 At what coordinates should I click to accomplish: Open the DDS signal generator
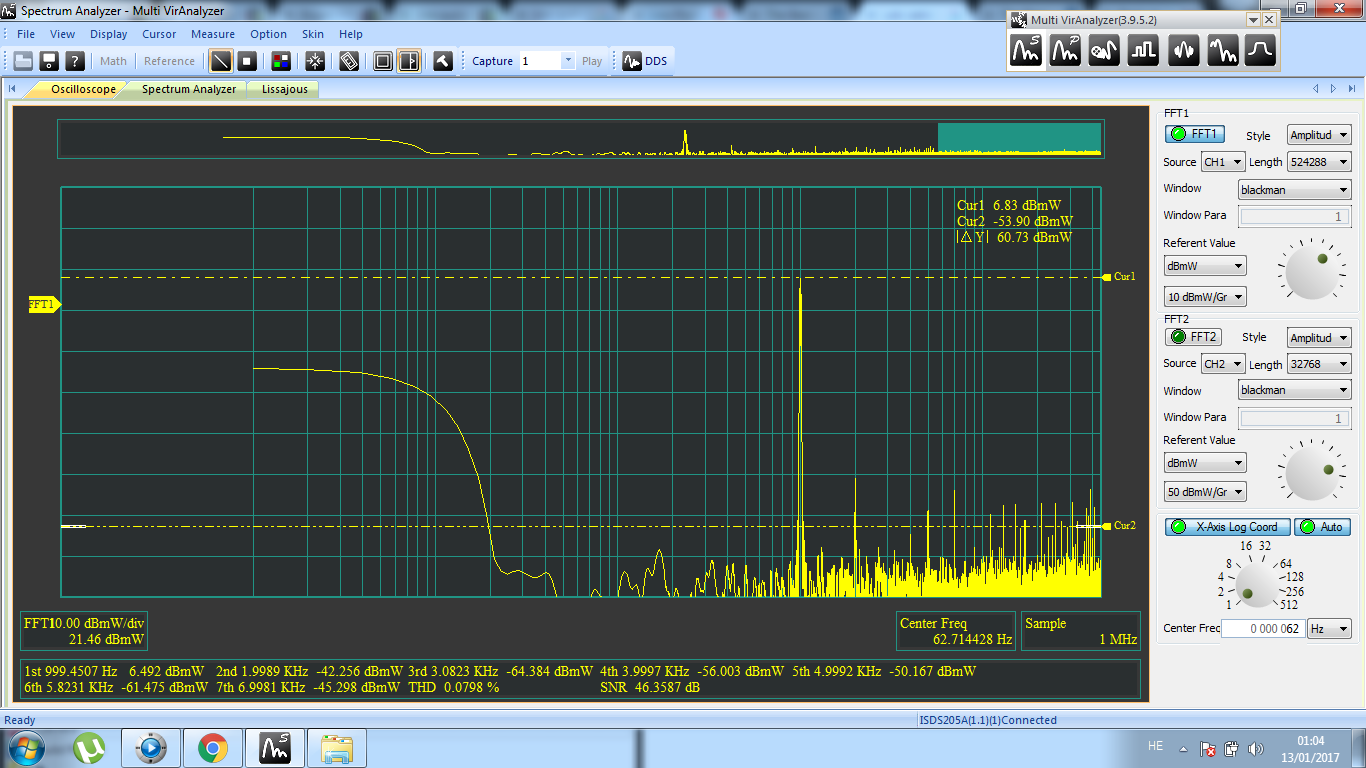645,61
